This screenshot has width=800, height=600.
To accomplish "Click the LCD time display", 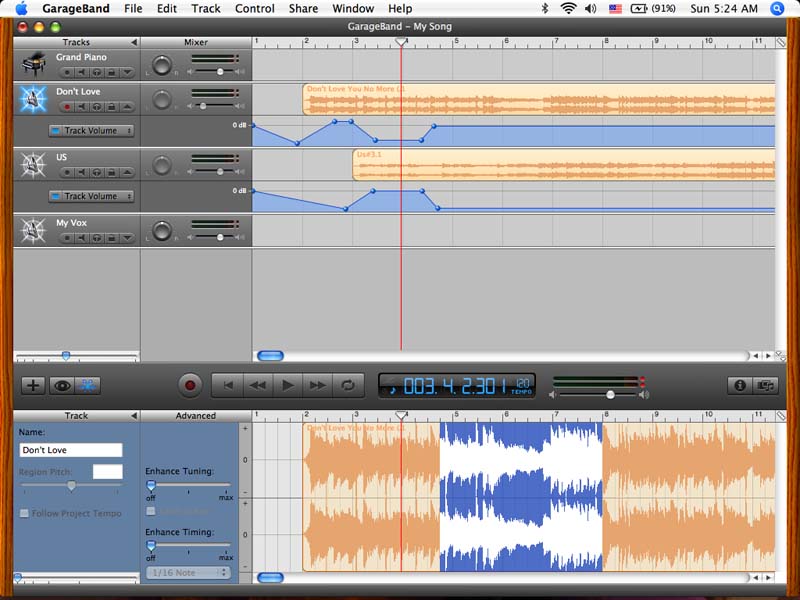I will pyautogui.click(x=457, y=386).
